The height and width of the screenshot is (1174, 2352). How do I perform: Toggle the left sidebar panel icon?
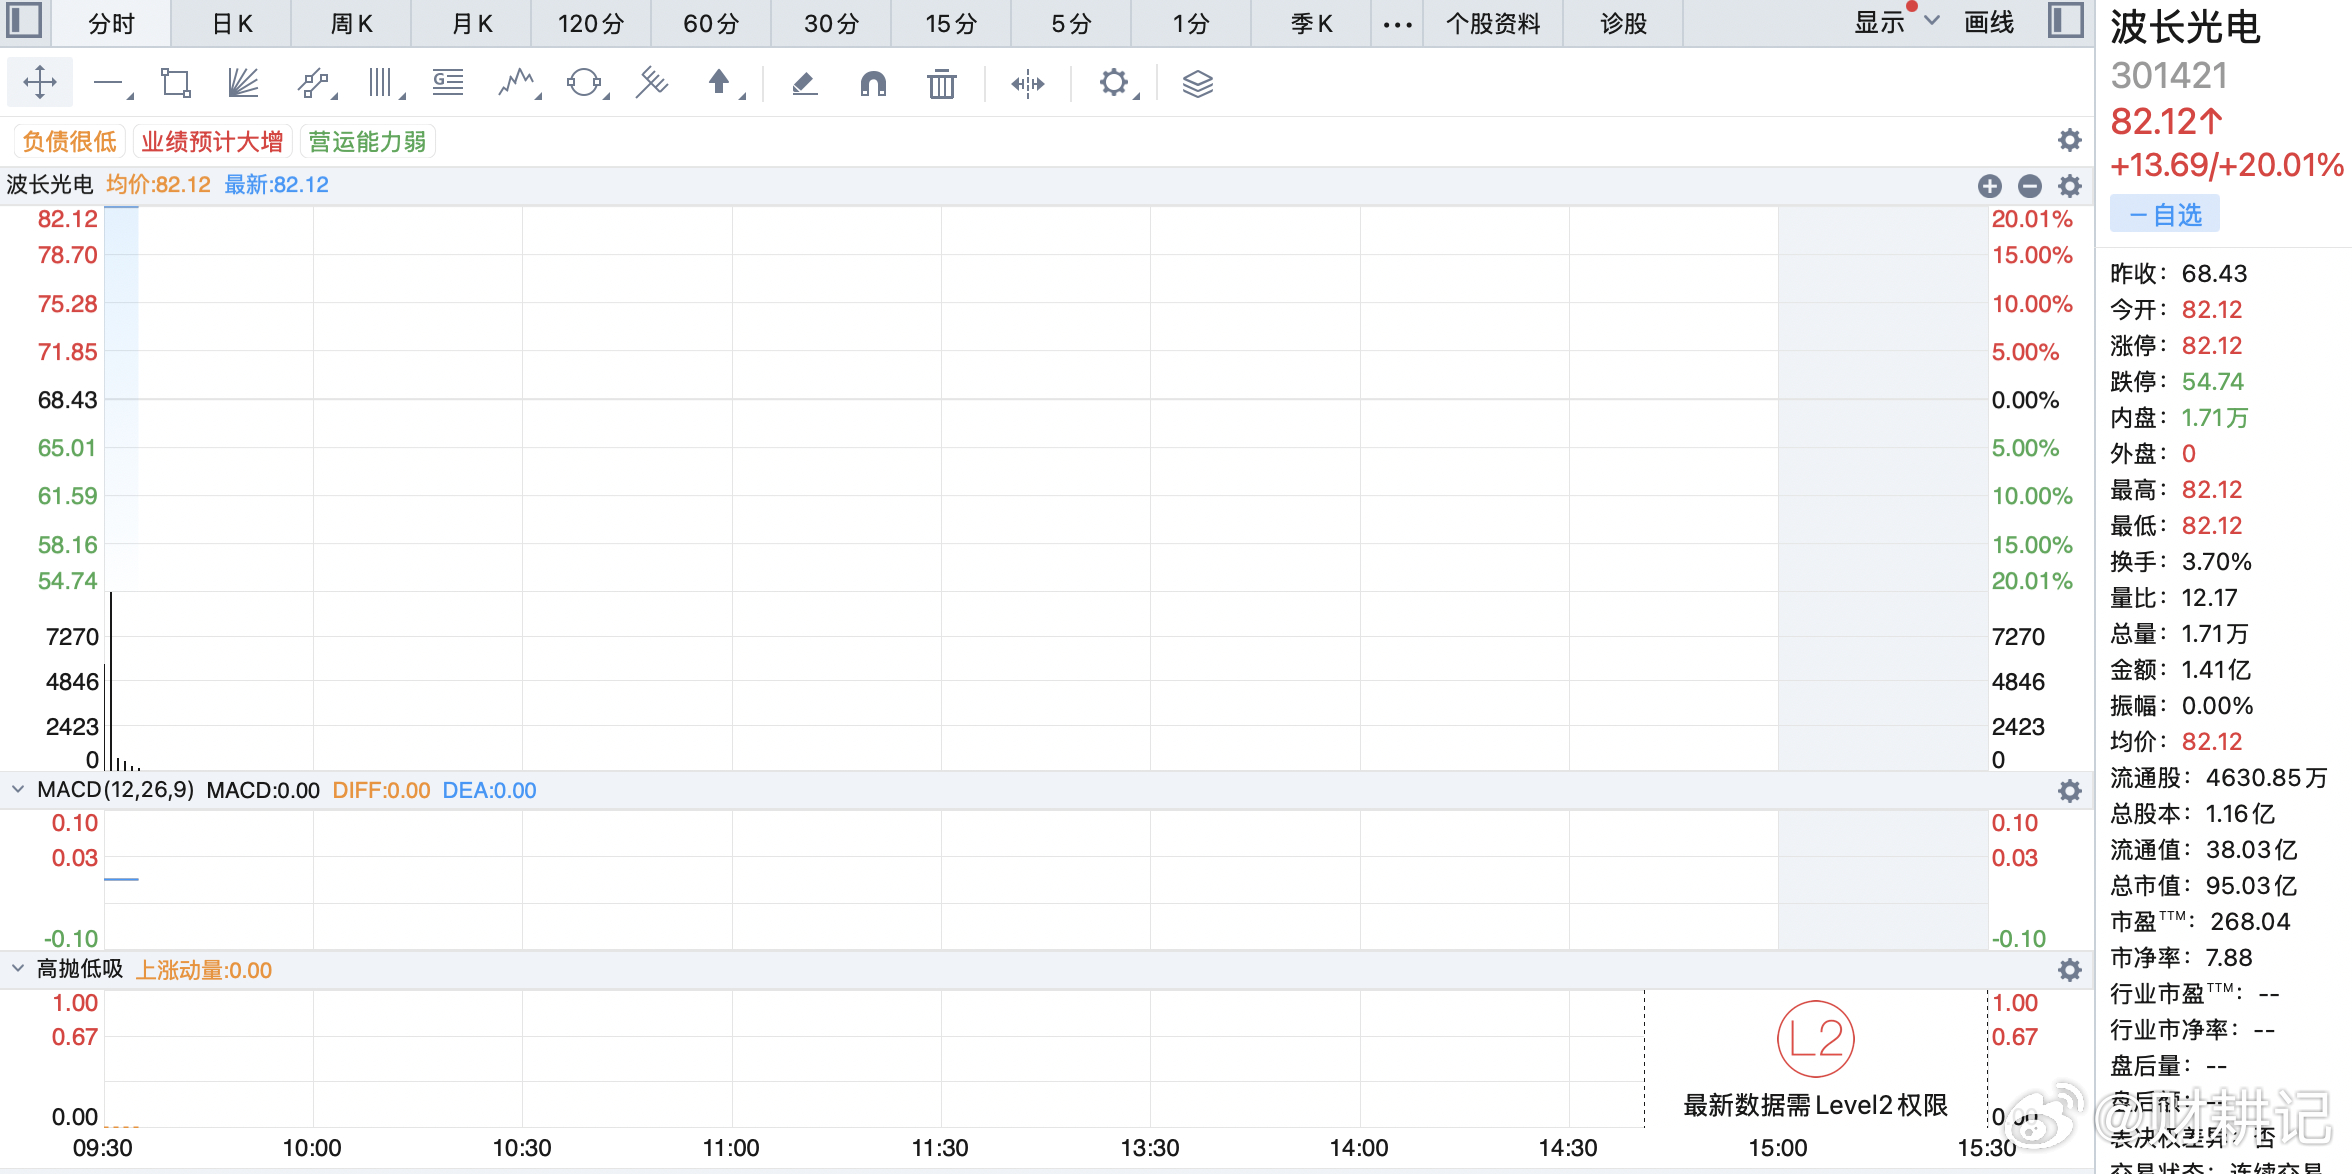coord(24,21)
